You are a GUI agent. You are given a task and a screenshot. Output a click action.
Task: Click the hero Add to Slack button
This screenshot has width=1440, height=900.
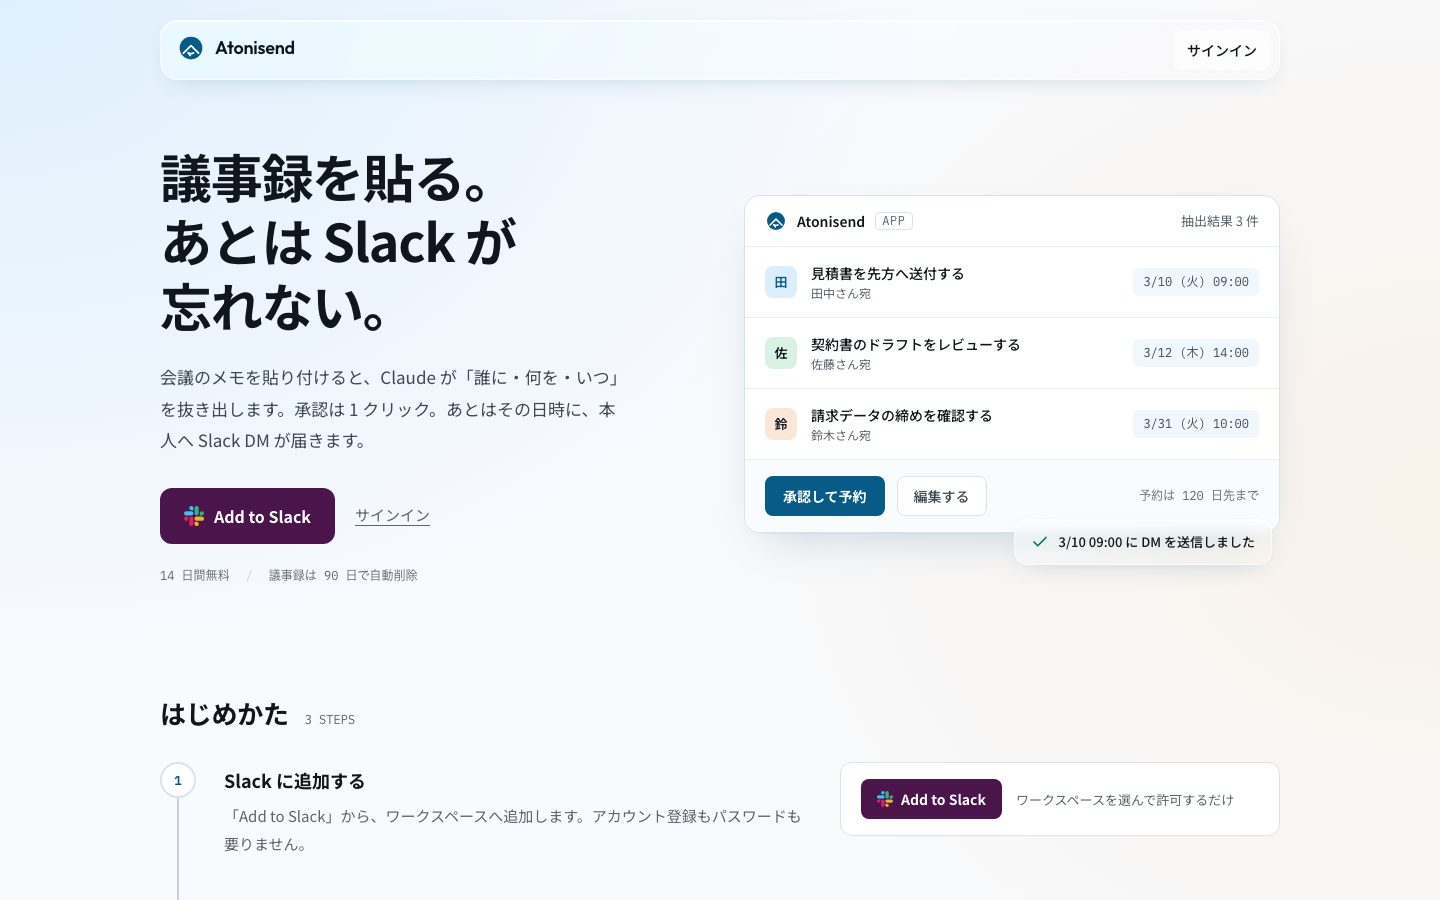click(x=247, y=516)
